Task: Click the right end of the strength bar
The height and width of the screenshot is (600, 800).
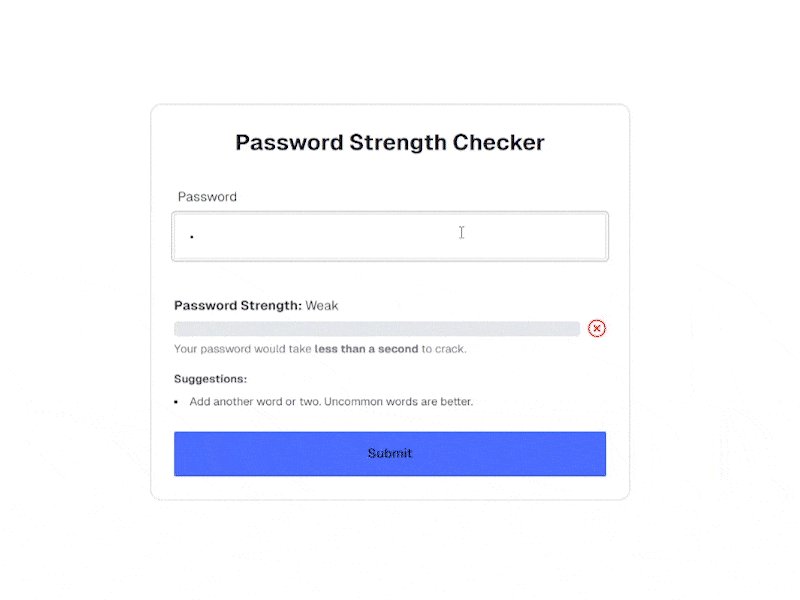Action: [x=578, y=328]
